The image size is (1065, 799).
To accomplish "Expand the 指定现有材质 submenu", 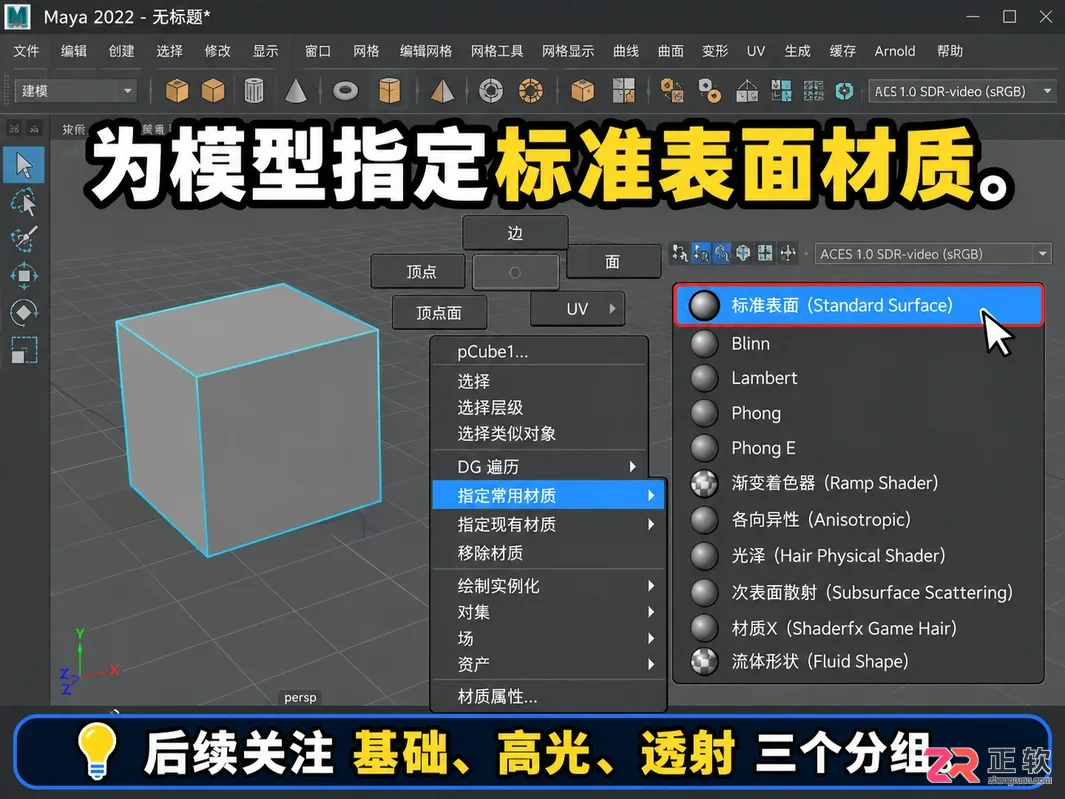I will pyautogui.click(x=548, y=524).
